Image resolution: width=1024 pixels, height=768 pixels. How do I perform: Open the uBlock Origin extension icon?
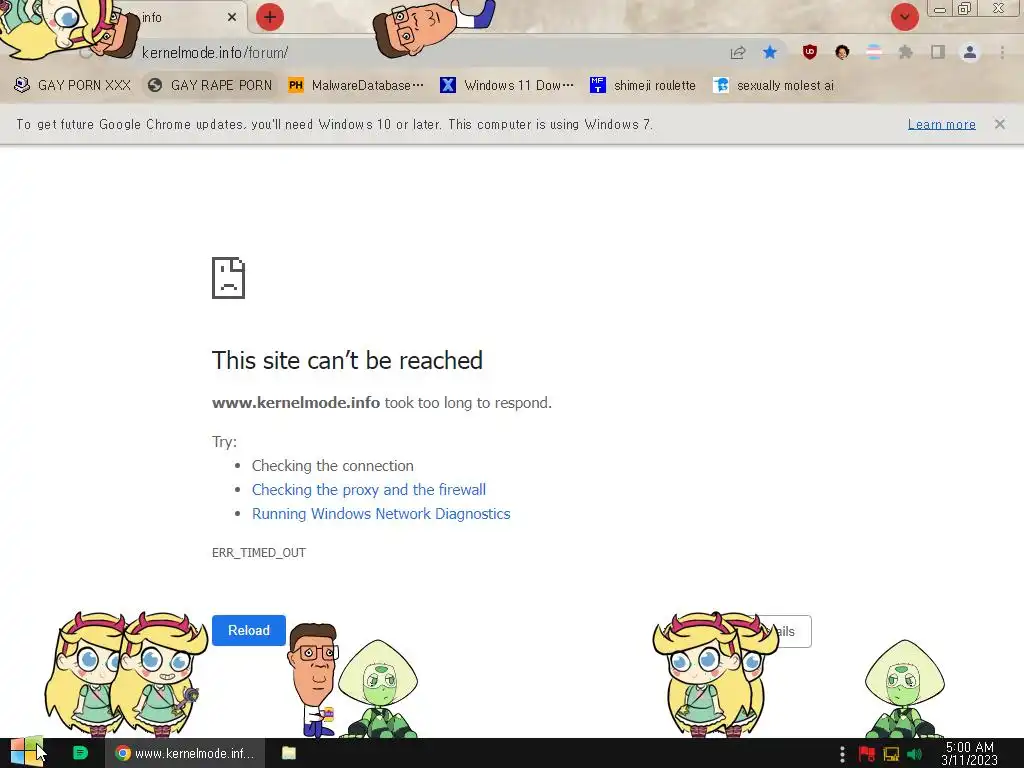pos(810,52)
